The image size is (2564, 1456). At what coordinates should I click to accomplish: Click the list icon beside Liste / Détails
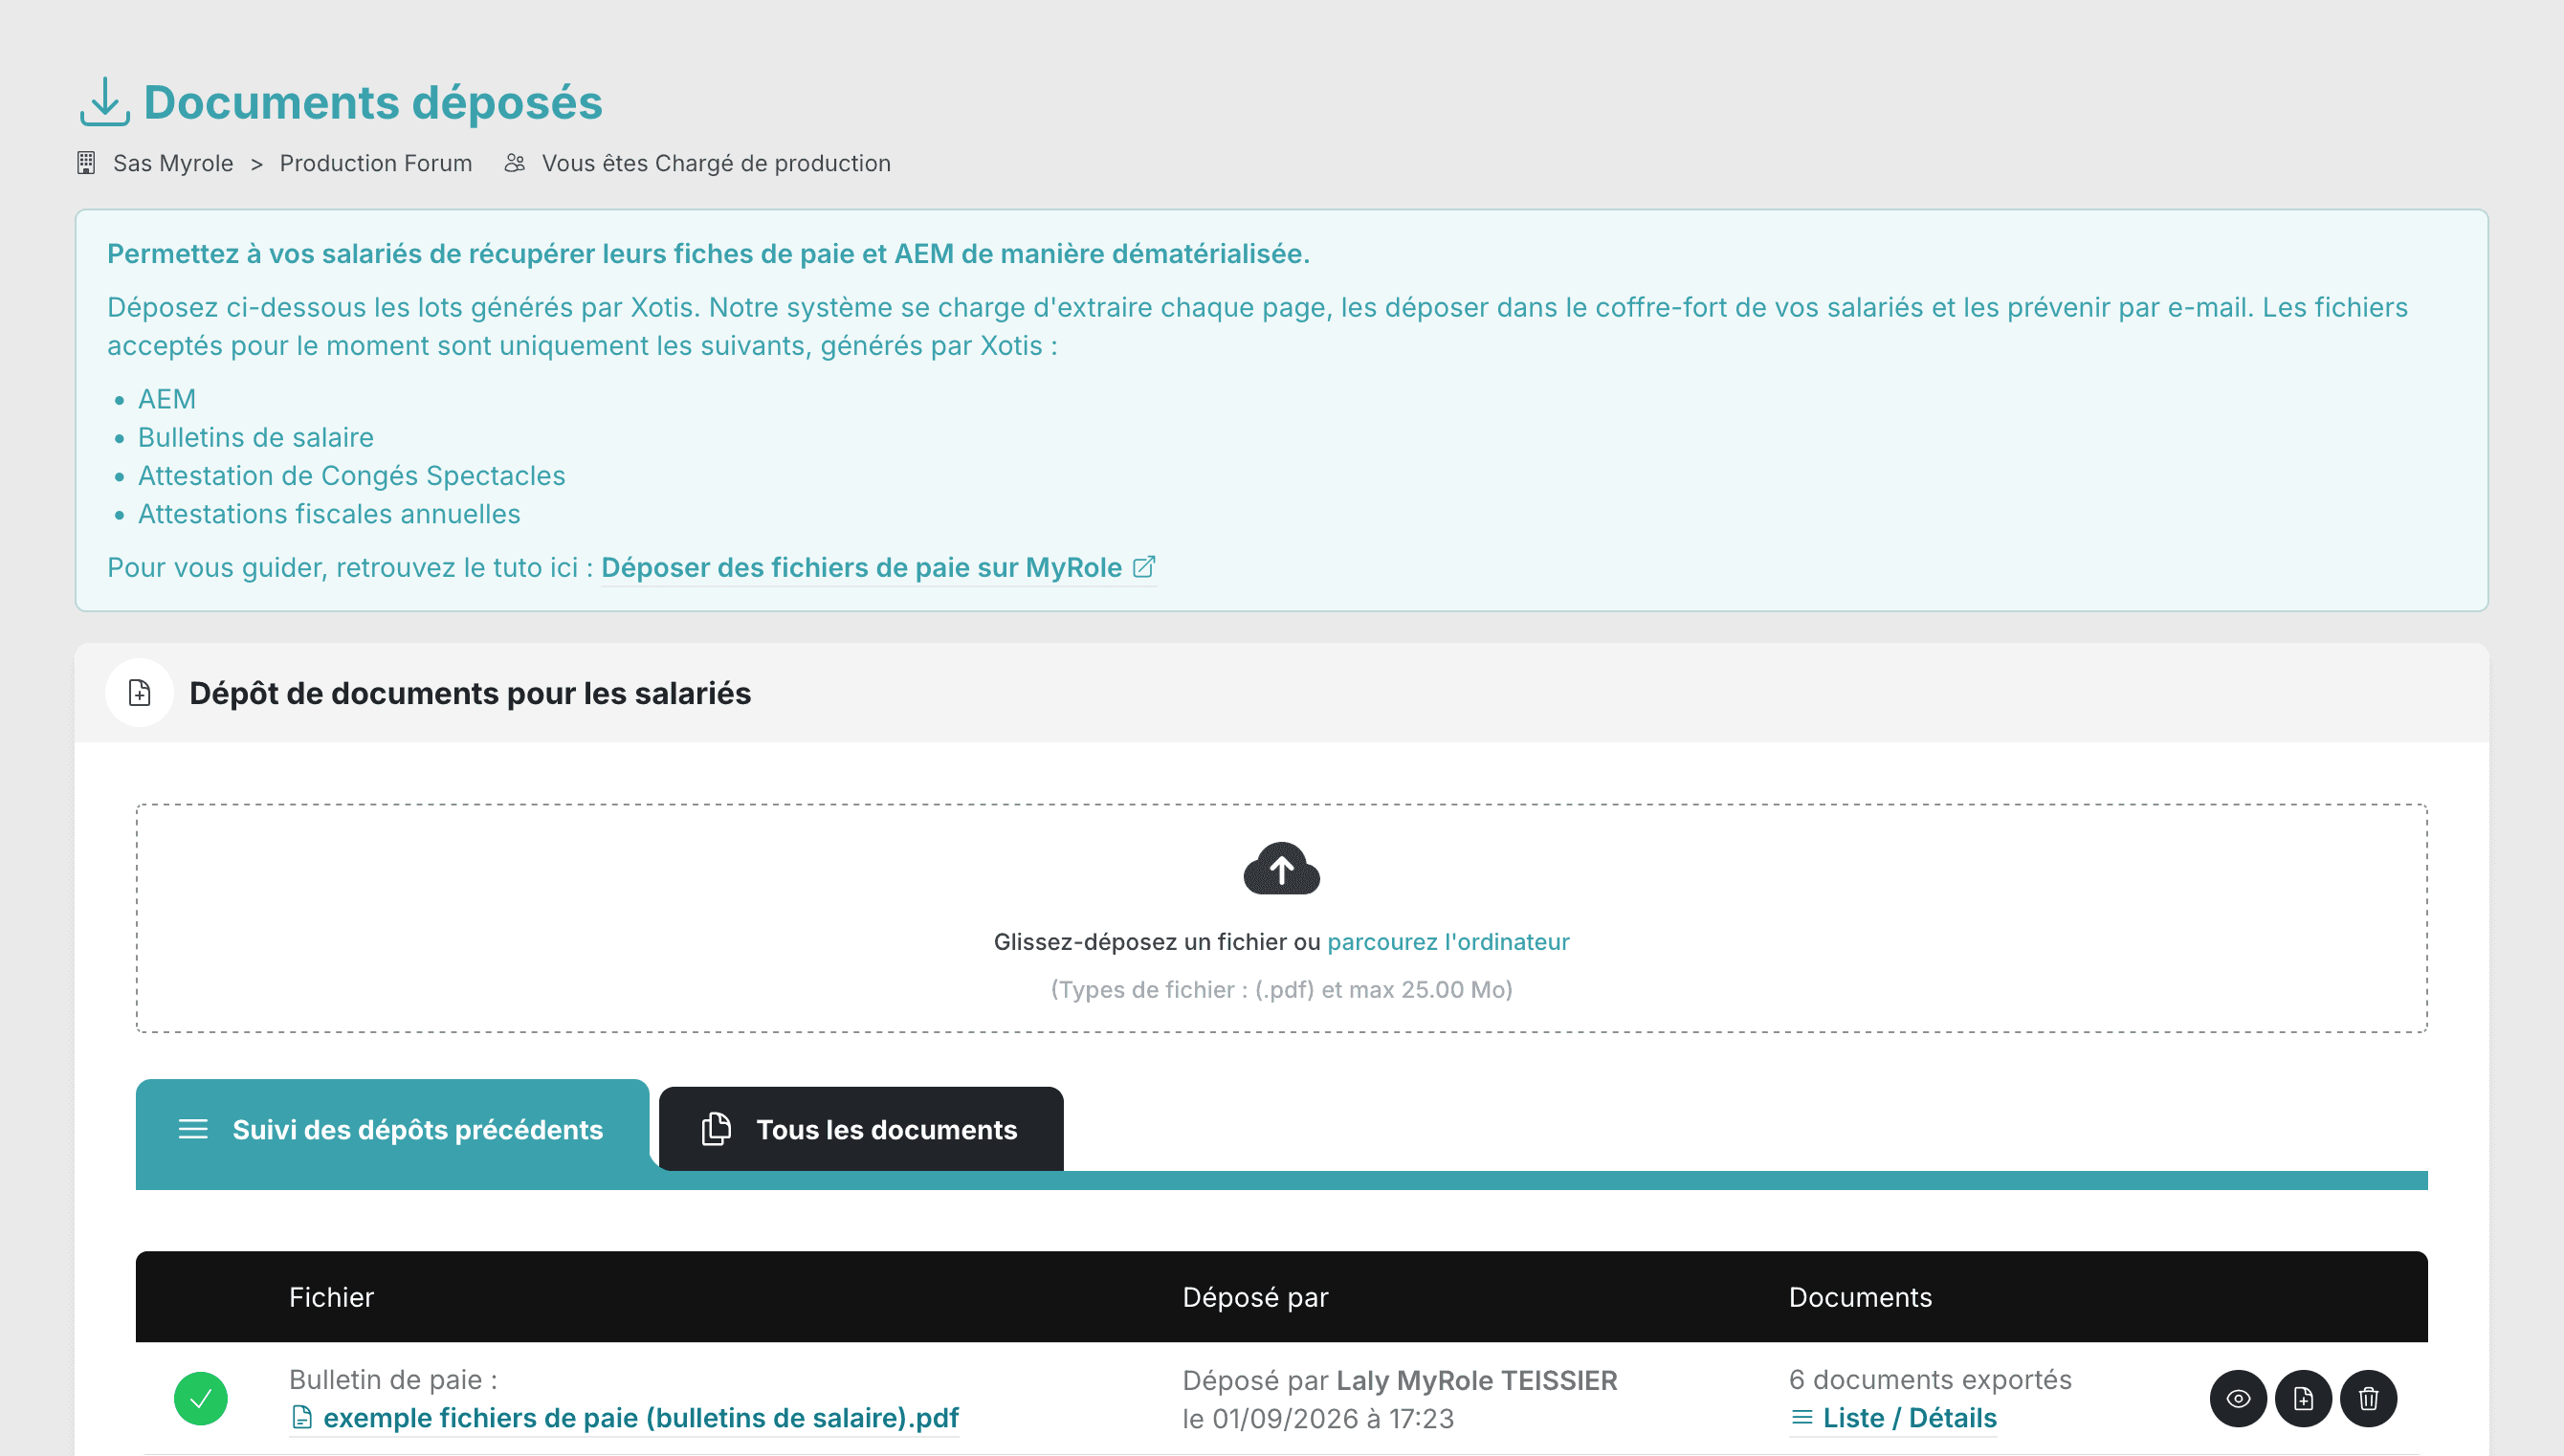(x=1802, y=1417)
